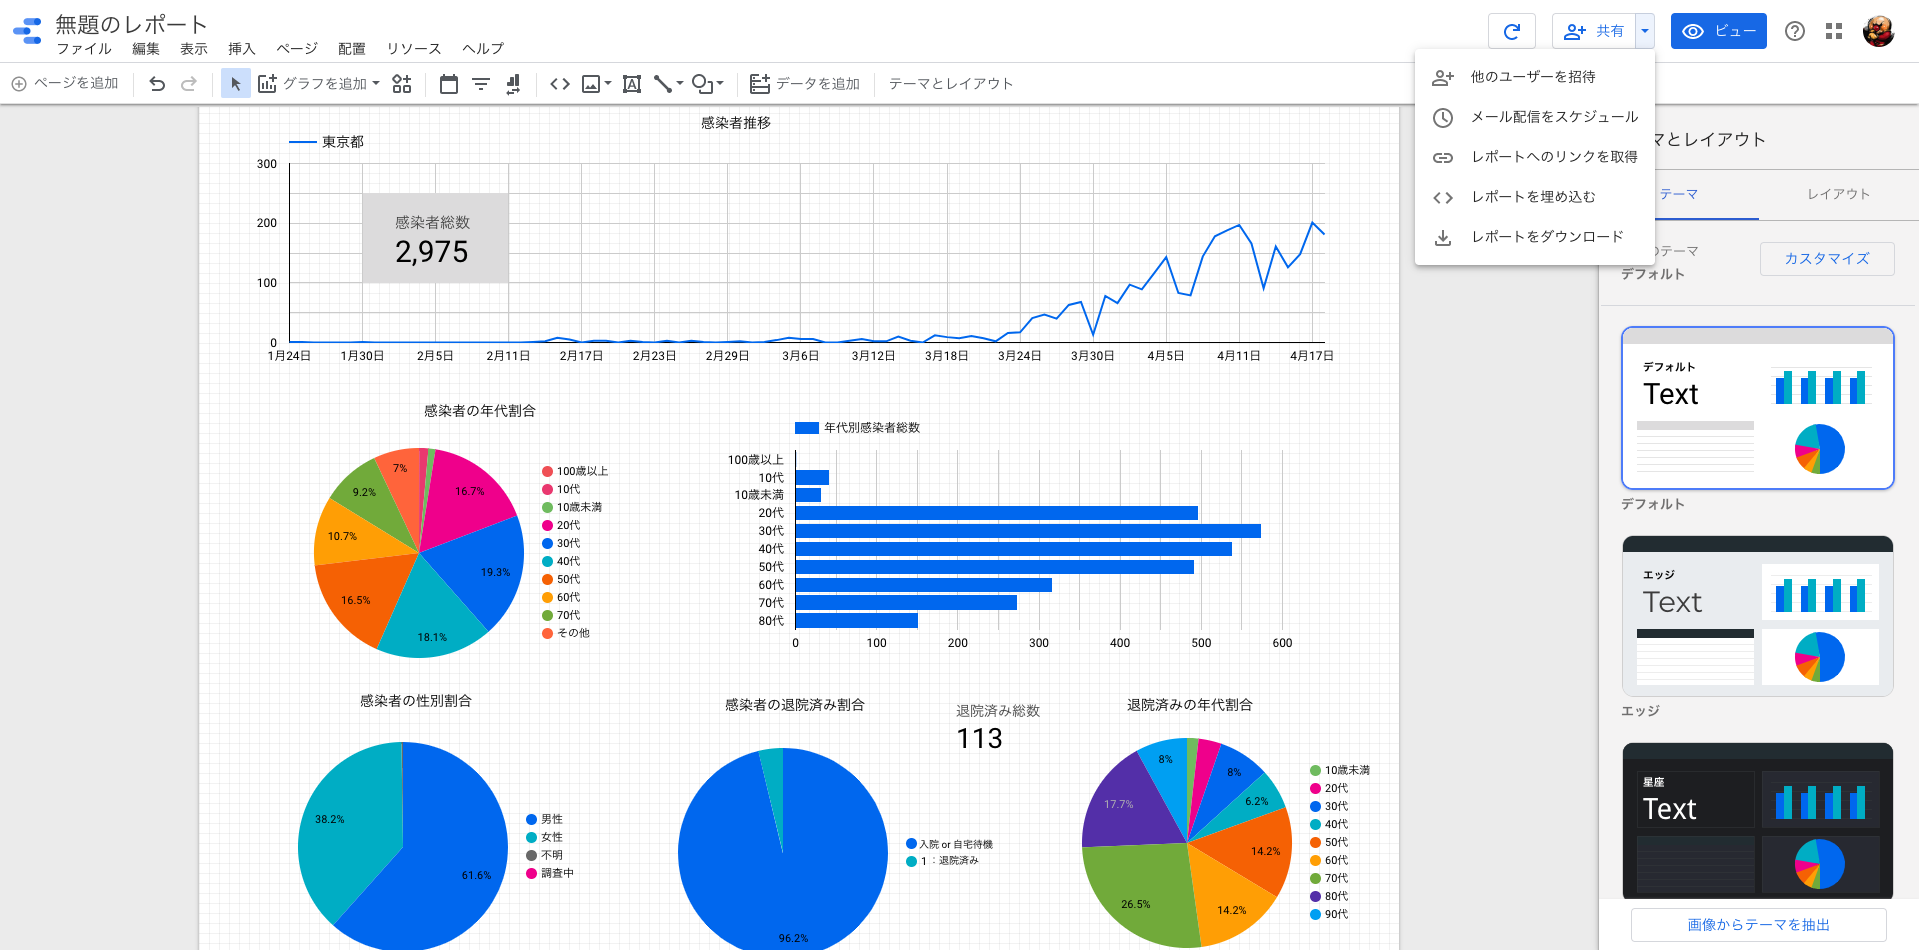Choose the デフォルト theme thumbnail
Image resolution: width=1919 pixels, height=950 pixels.
pos(1758,408)
